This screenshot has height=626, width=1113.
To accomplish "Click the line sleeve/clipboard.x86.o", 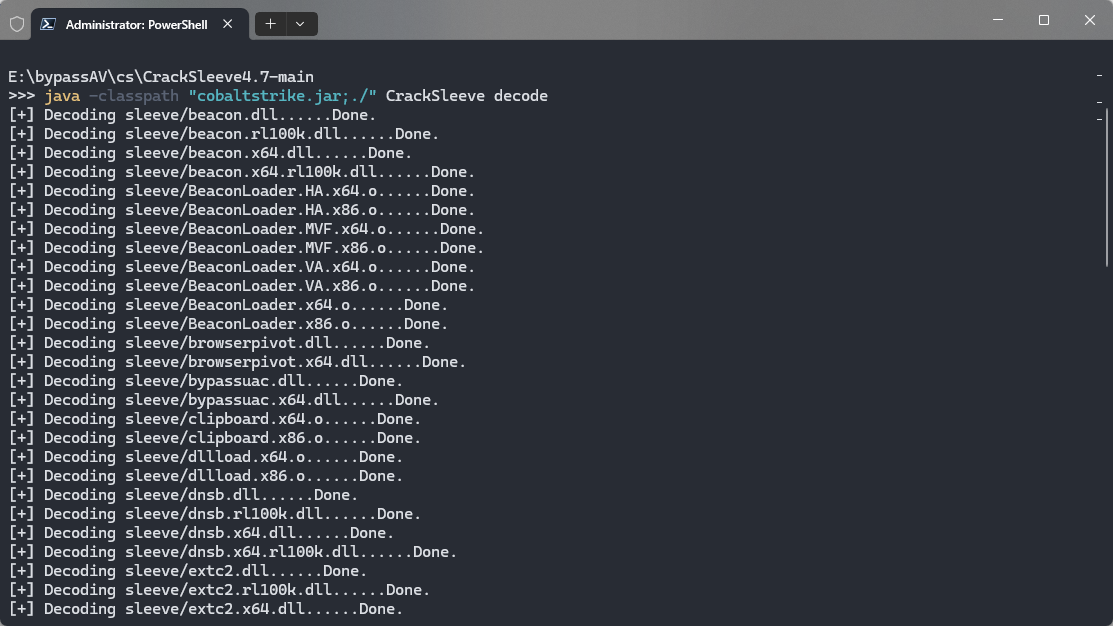I will coord(214,438).
